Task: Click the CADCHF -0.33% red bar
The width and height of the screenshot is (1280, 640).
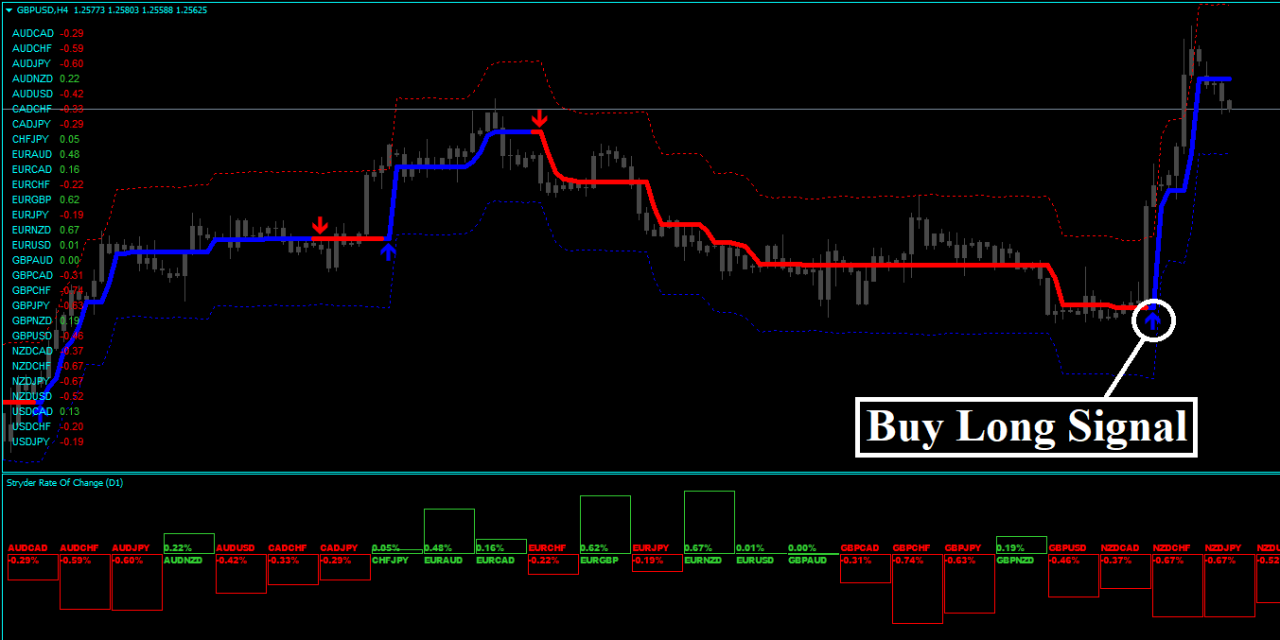Action: pyautogui.click(x=293, y=570)
